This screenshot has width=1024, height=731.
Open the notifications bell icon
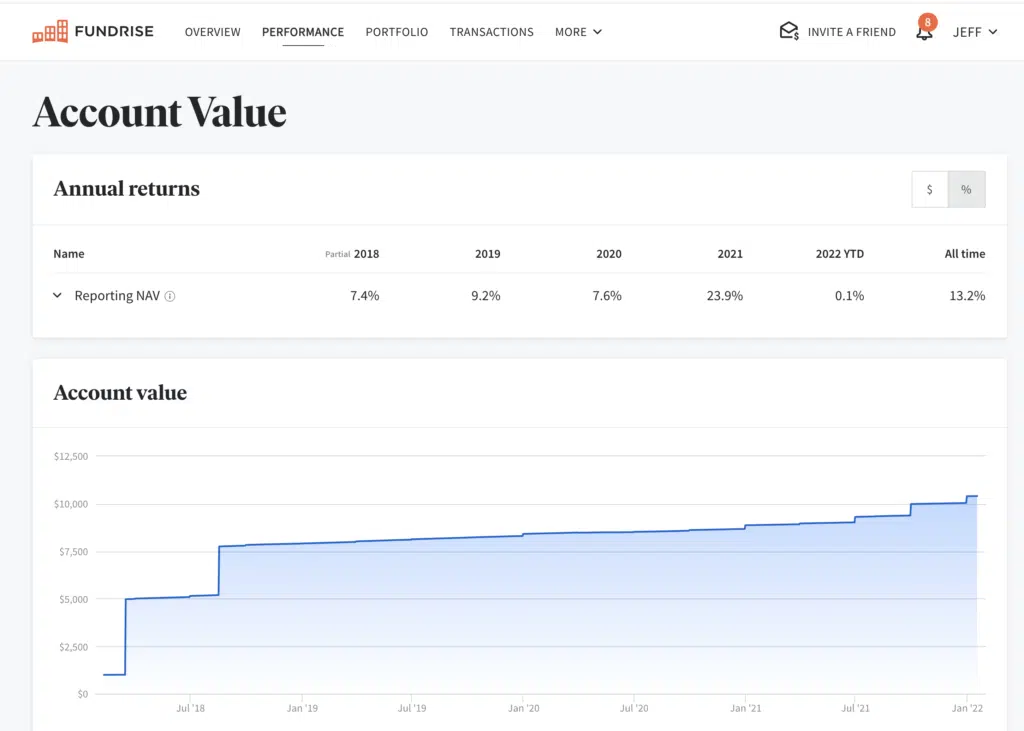tap(924, 32)
